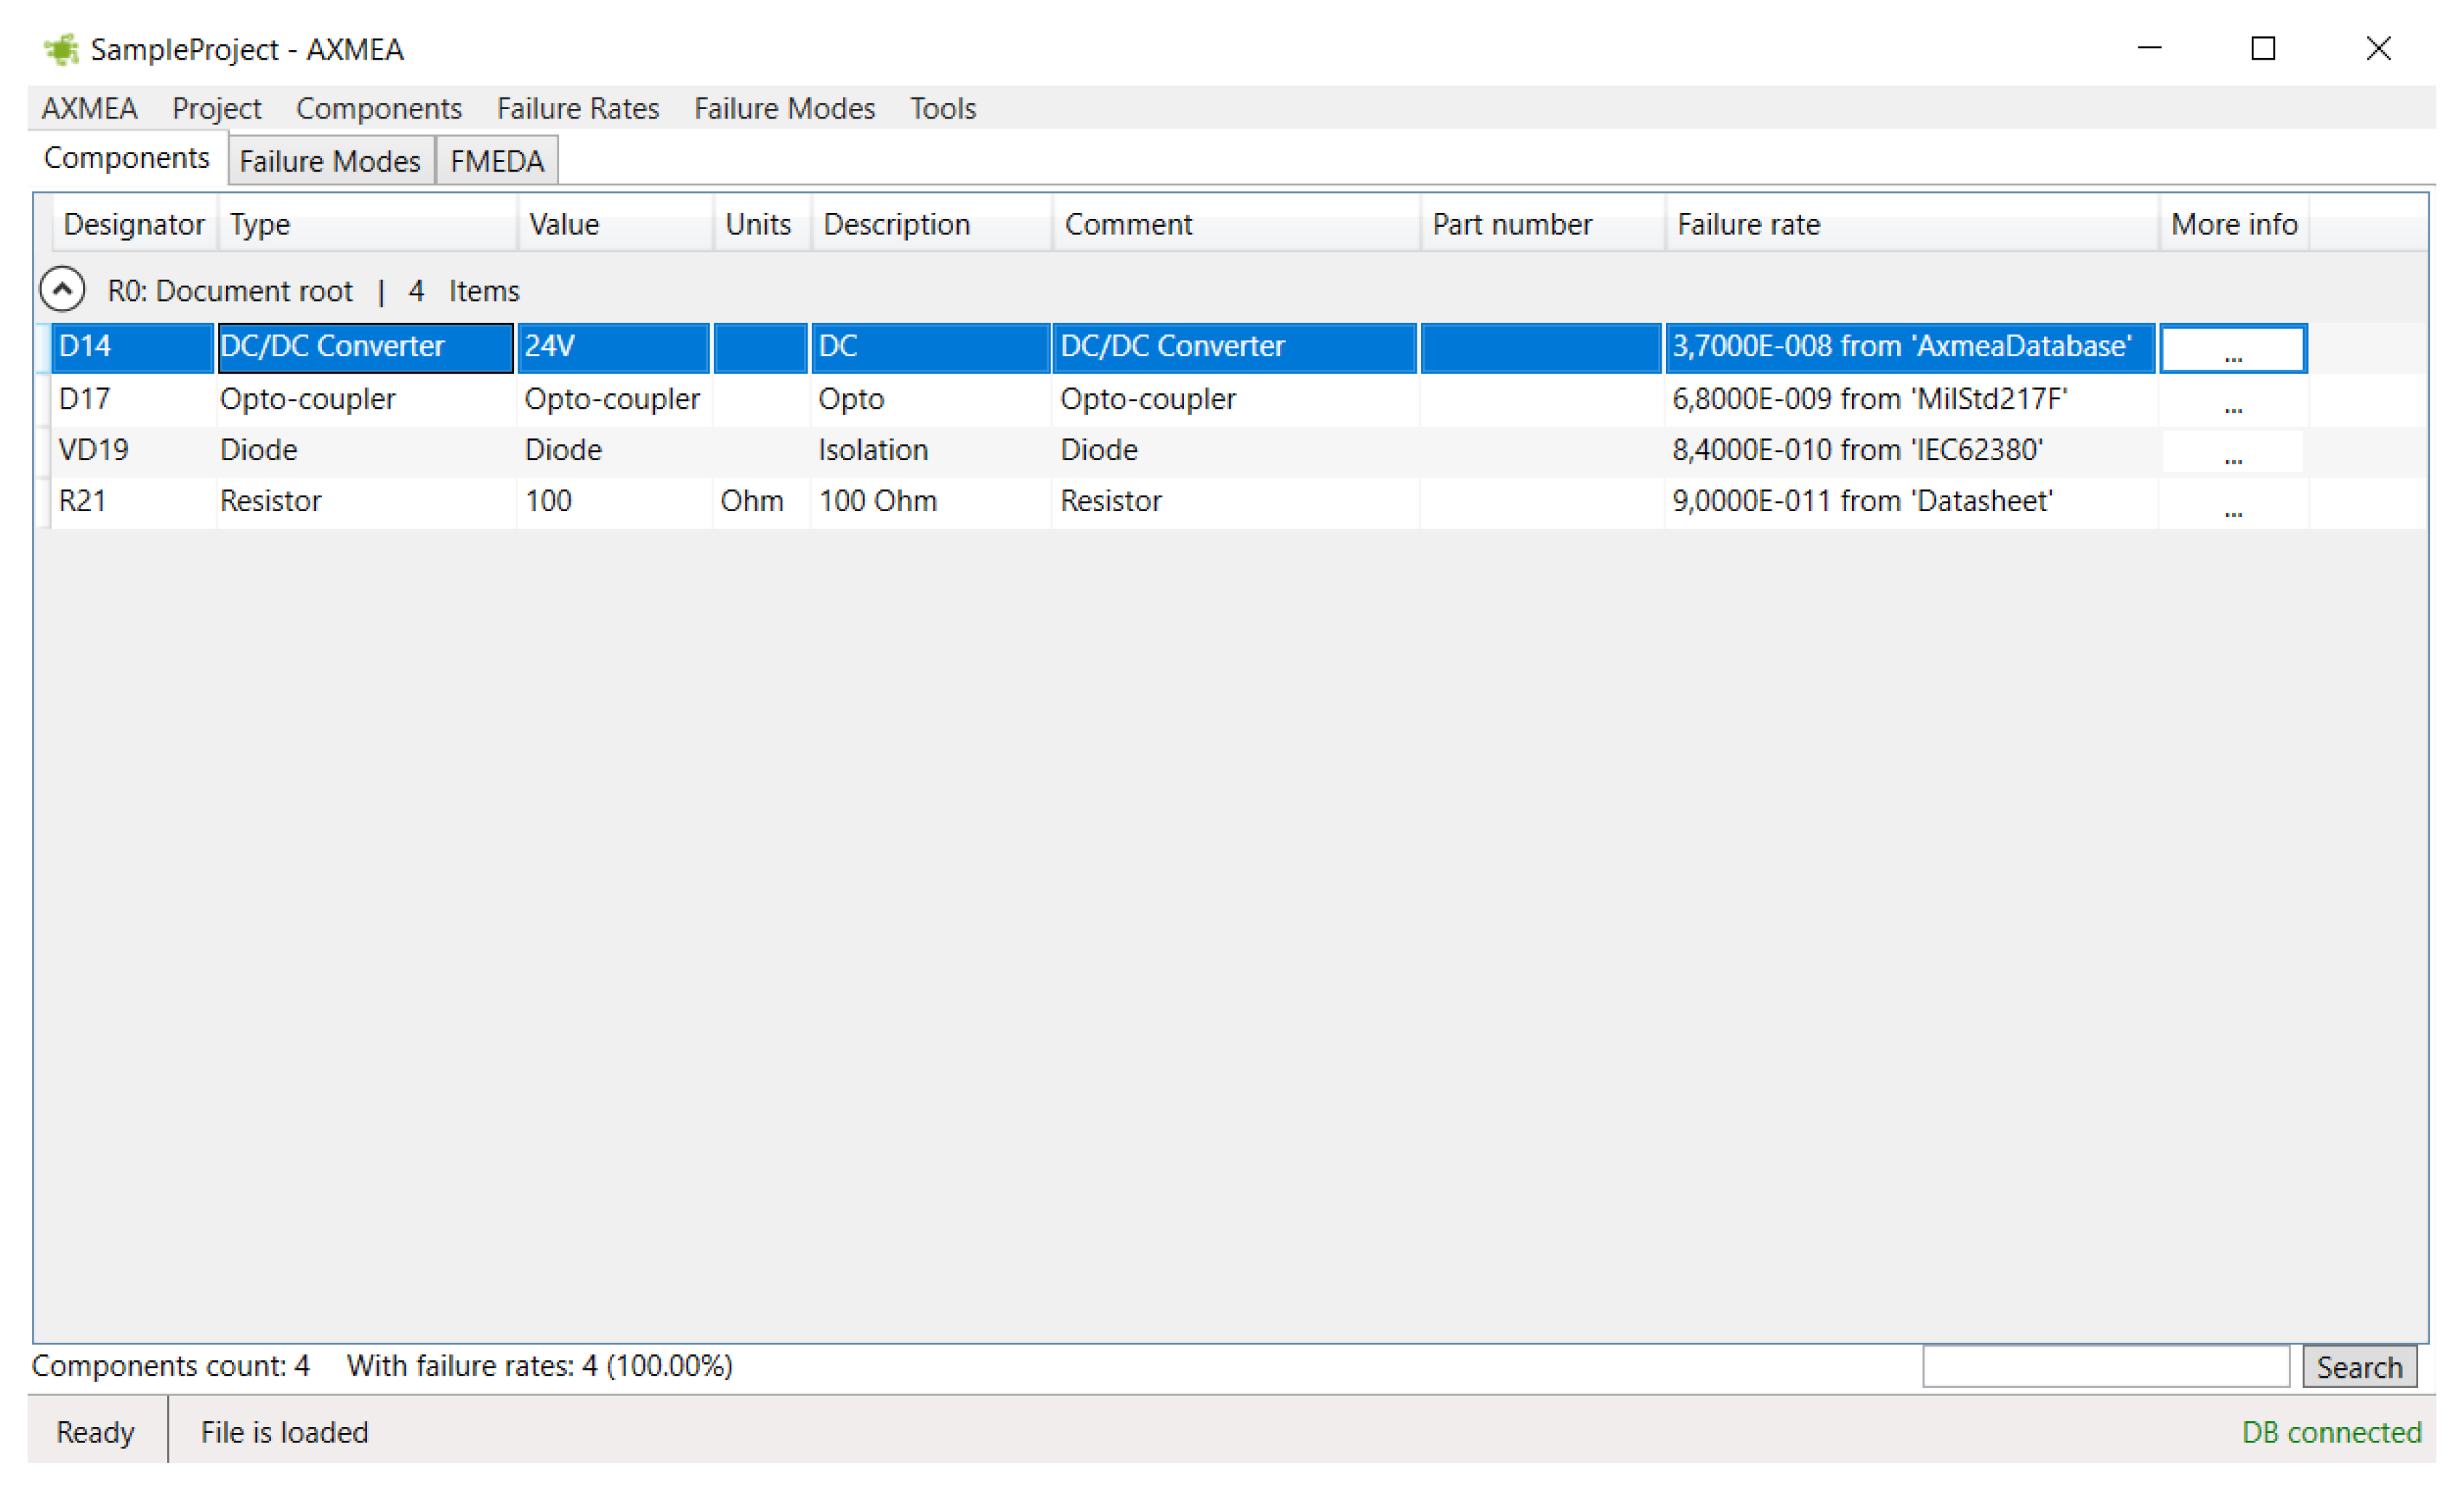This screenshot has width=2464, height=1494.
Task: Open More info for R21 Resistor
Action: (x=2232, y=504)
